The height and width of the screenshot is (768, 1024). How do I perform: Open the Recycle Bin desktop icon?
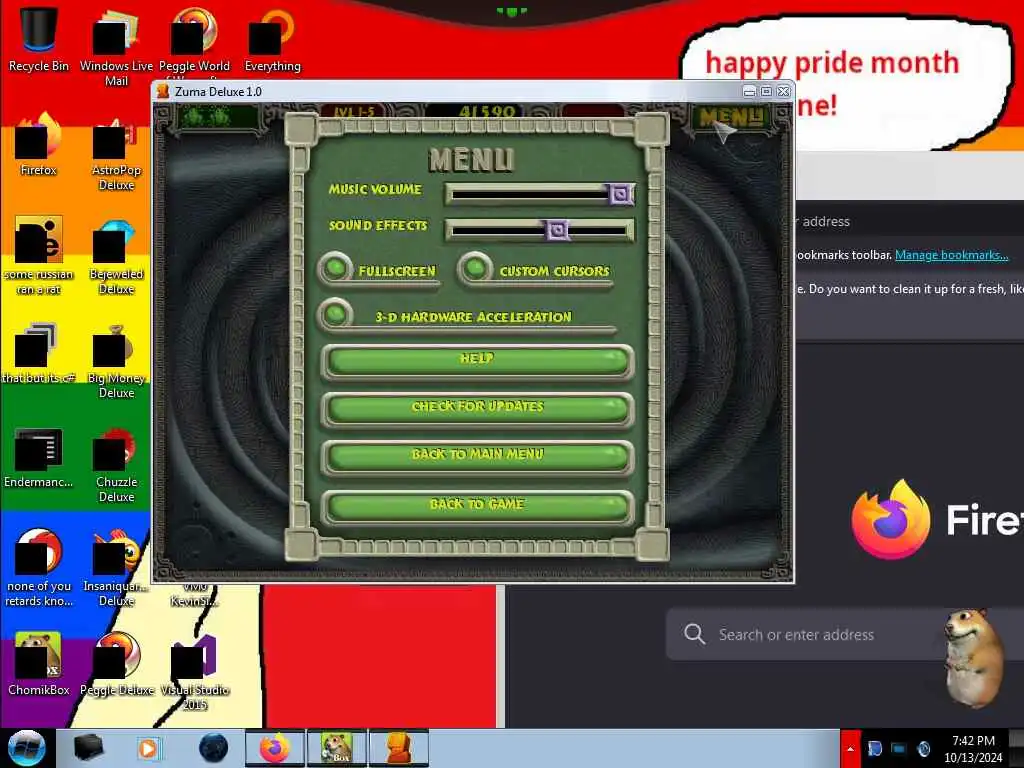coord(39,39)
